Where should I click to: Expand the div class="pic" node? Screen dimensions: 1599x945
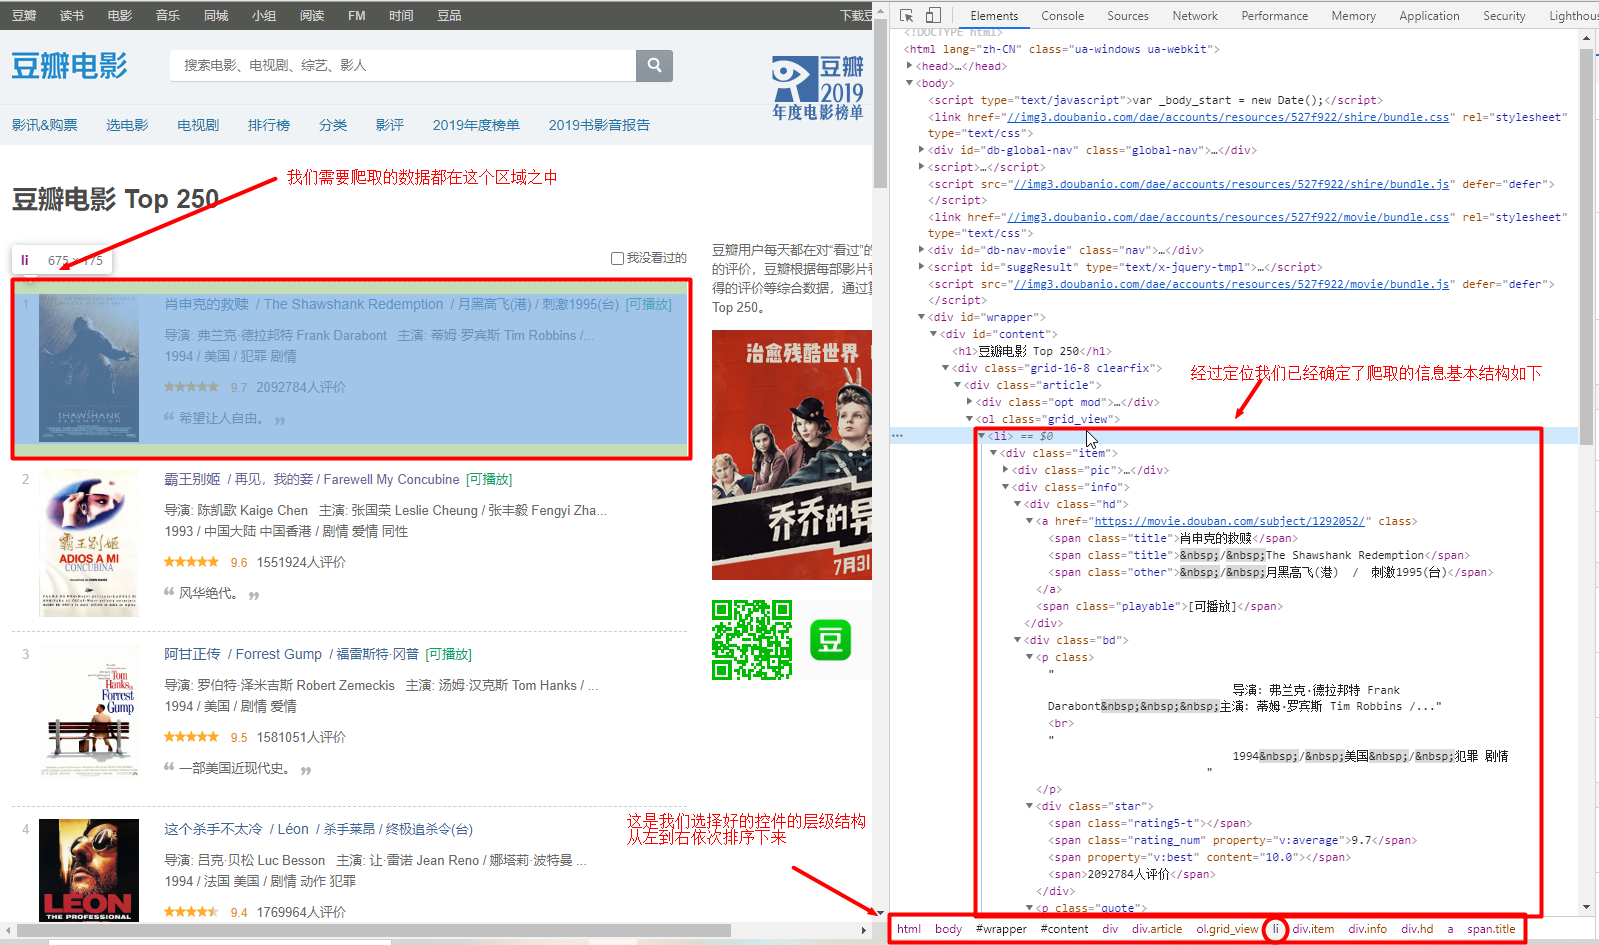click(x=1005, y=470)
